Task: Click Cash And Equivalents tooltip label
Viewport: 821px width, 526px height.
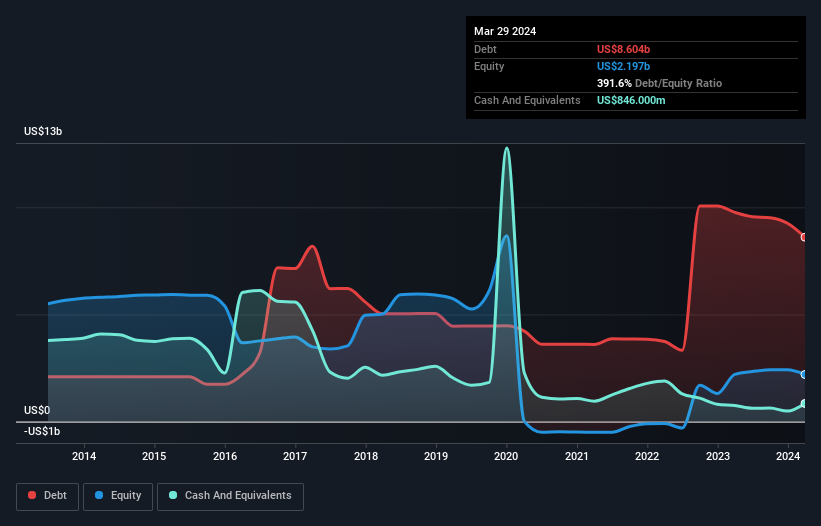Action: 527,100
